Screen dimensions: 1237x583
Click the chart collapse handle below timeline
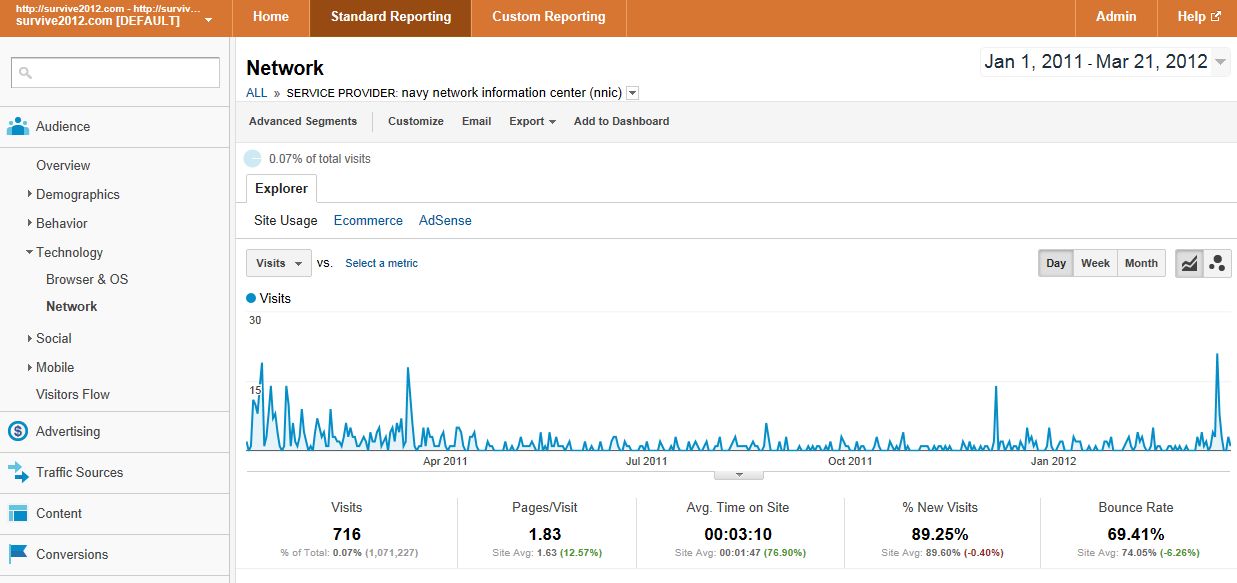[x=739, y=474]
